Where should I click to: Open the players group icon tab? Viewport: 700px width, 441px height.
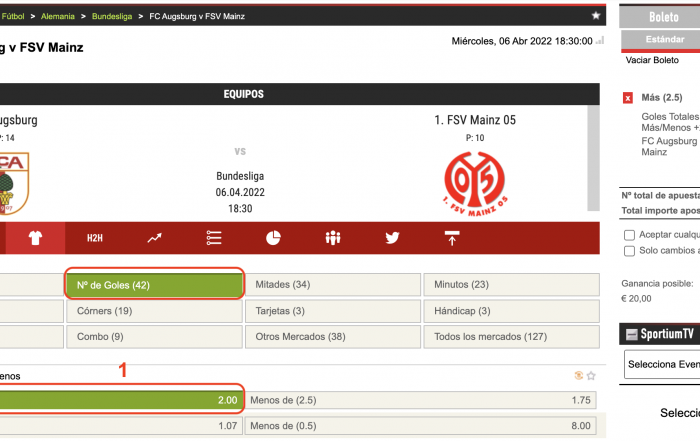pos(333,238)
